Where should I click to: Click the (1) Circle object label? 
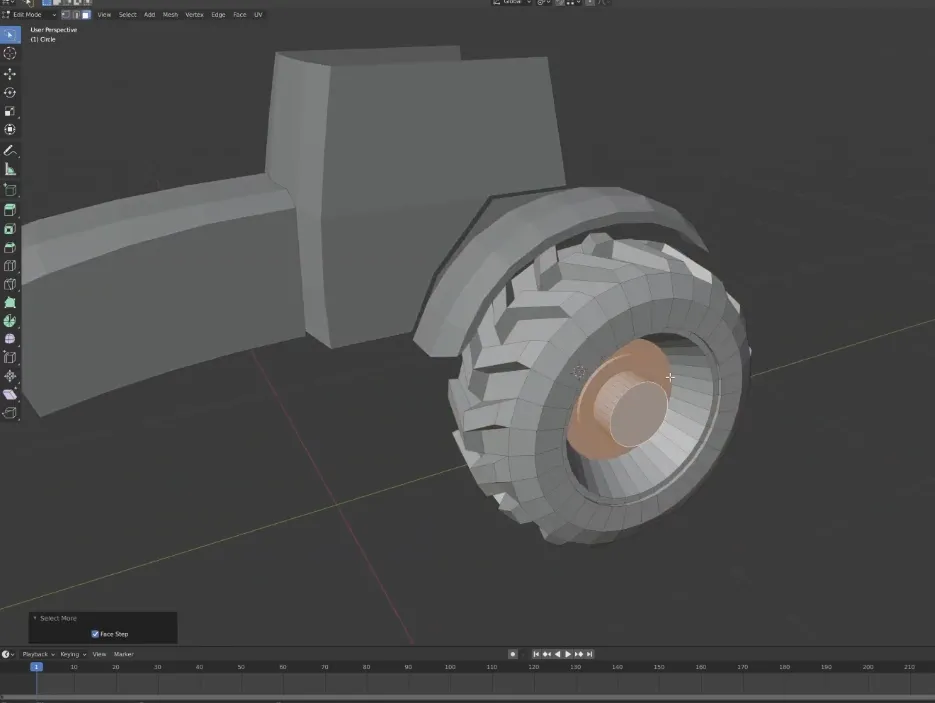tap(43, 39)
